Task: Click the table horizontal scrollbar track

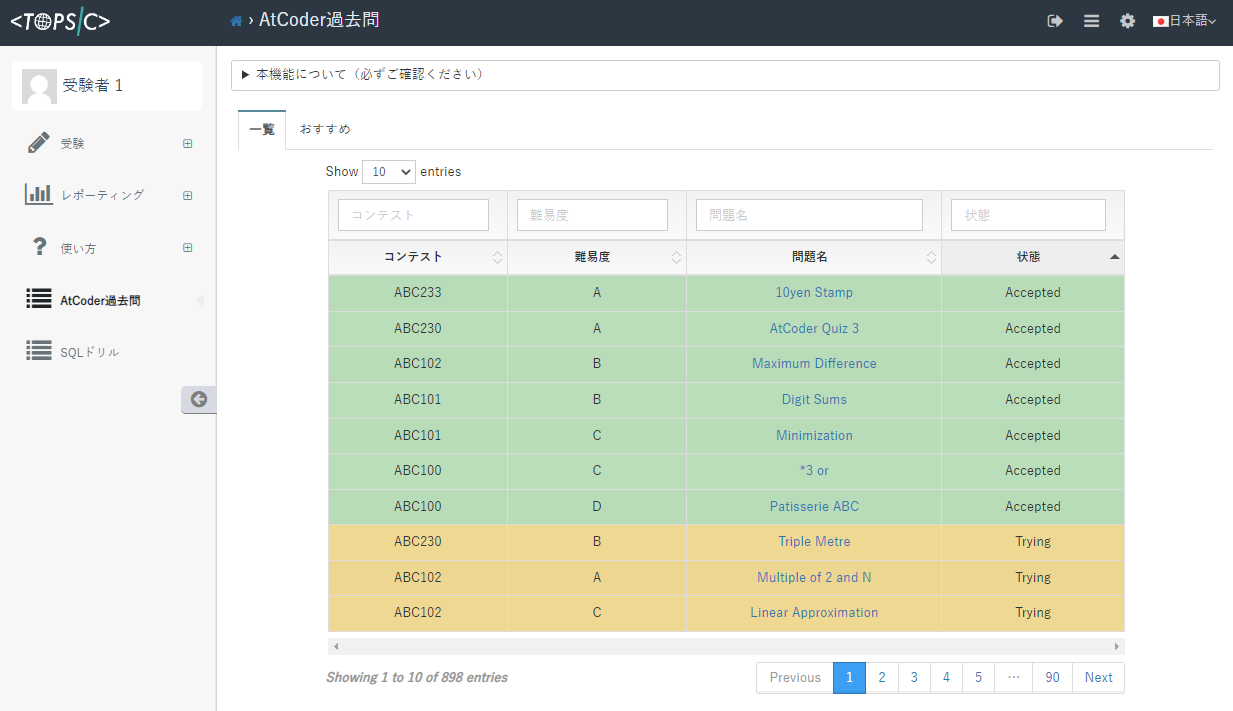Action: pos(726,647)
